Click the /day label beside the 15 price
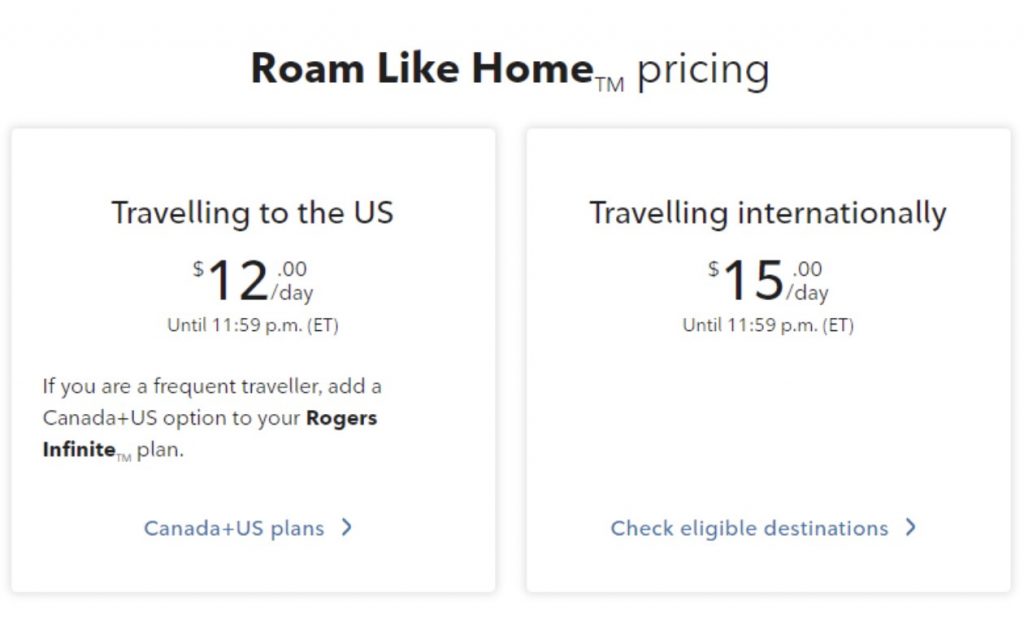Viewport: 1024px width, 623px height. pyautogui.click(x=807, y=293)
